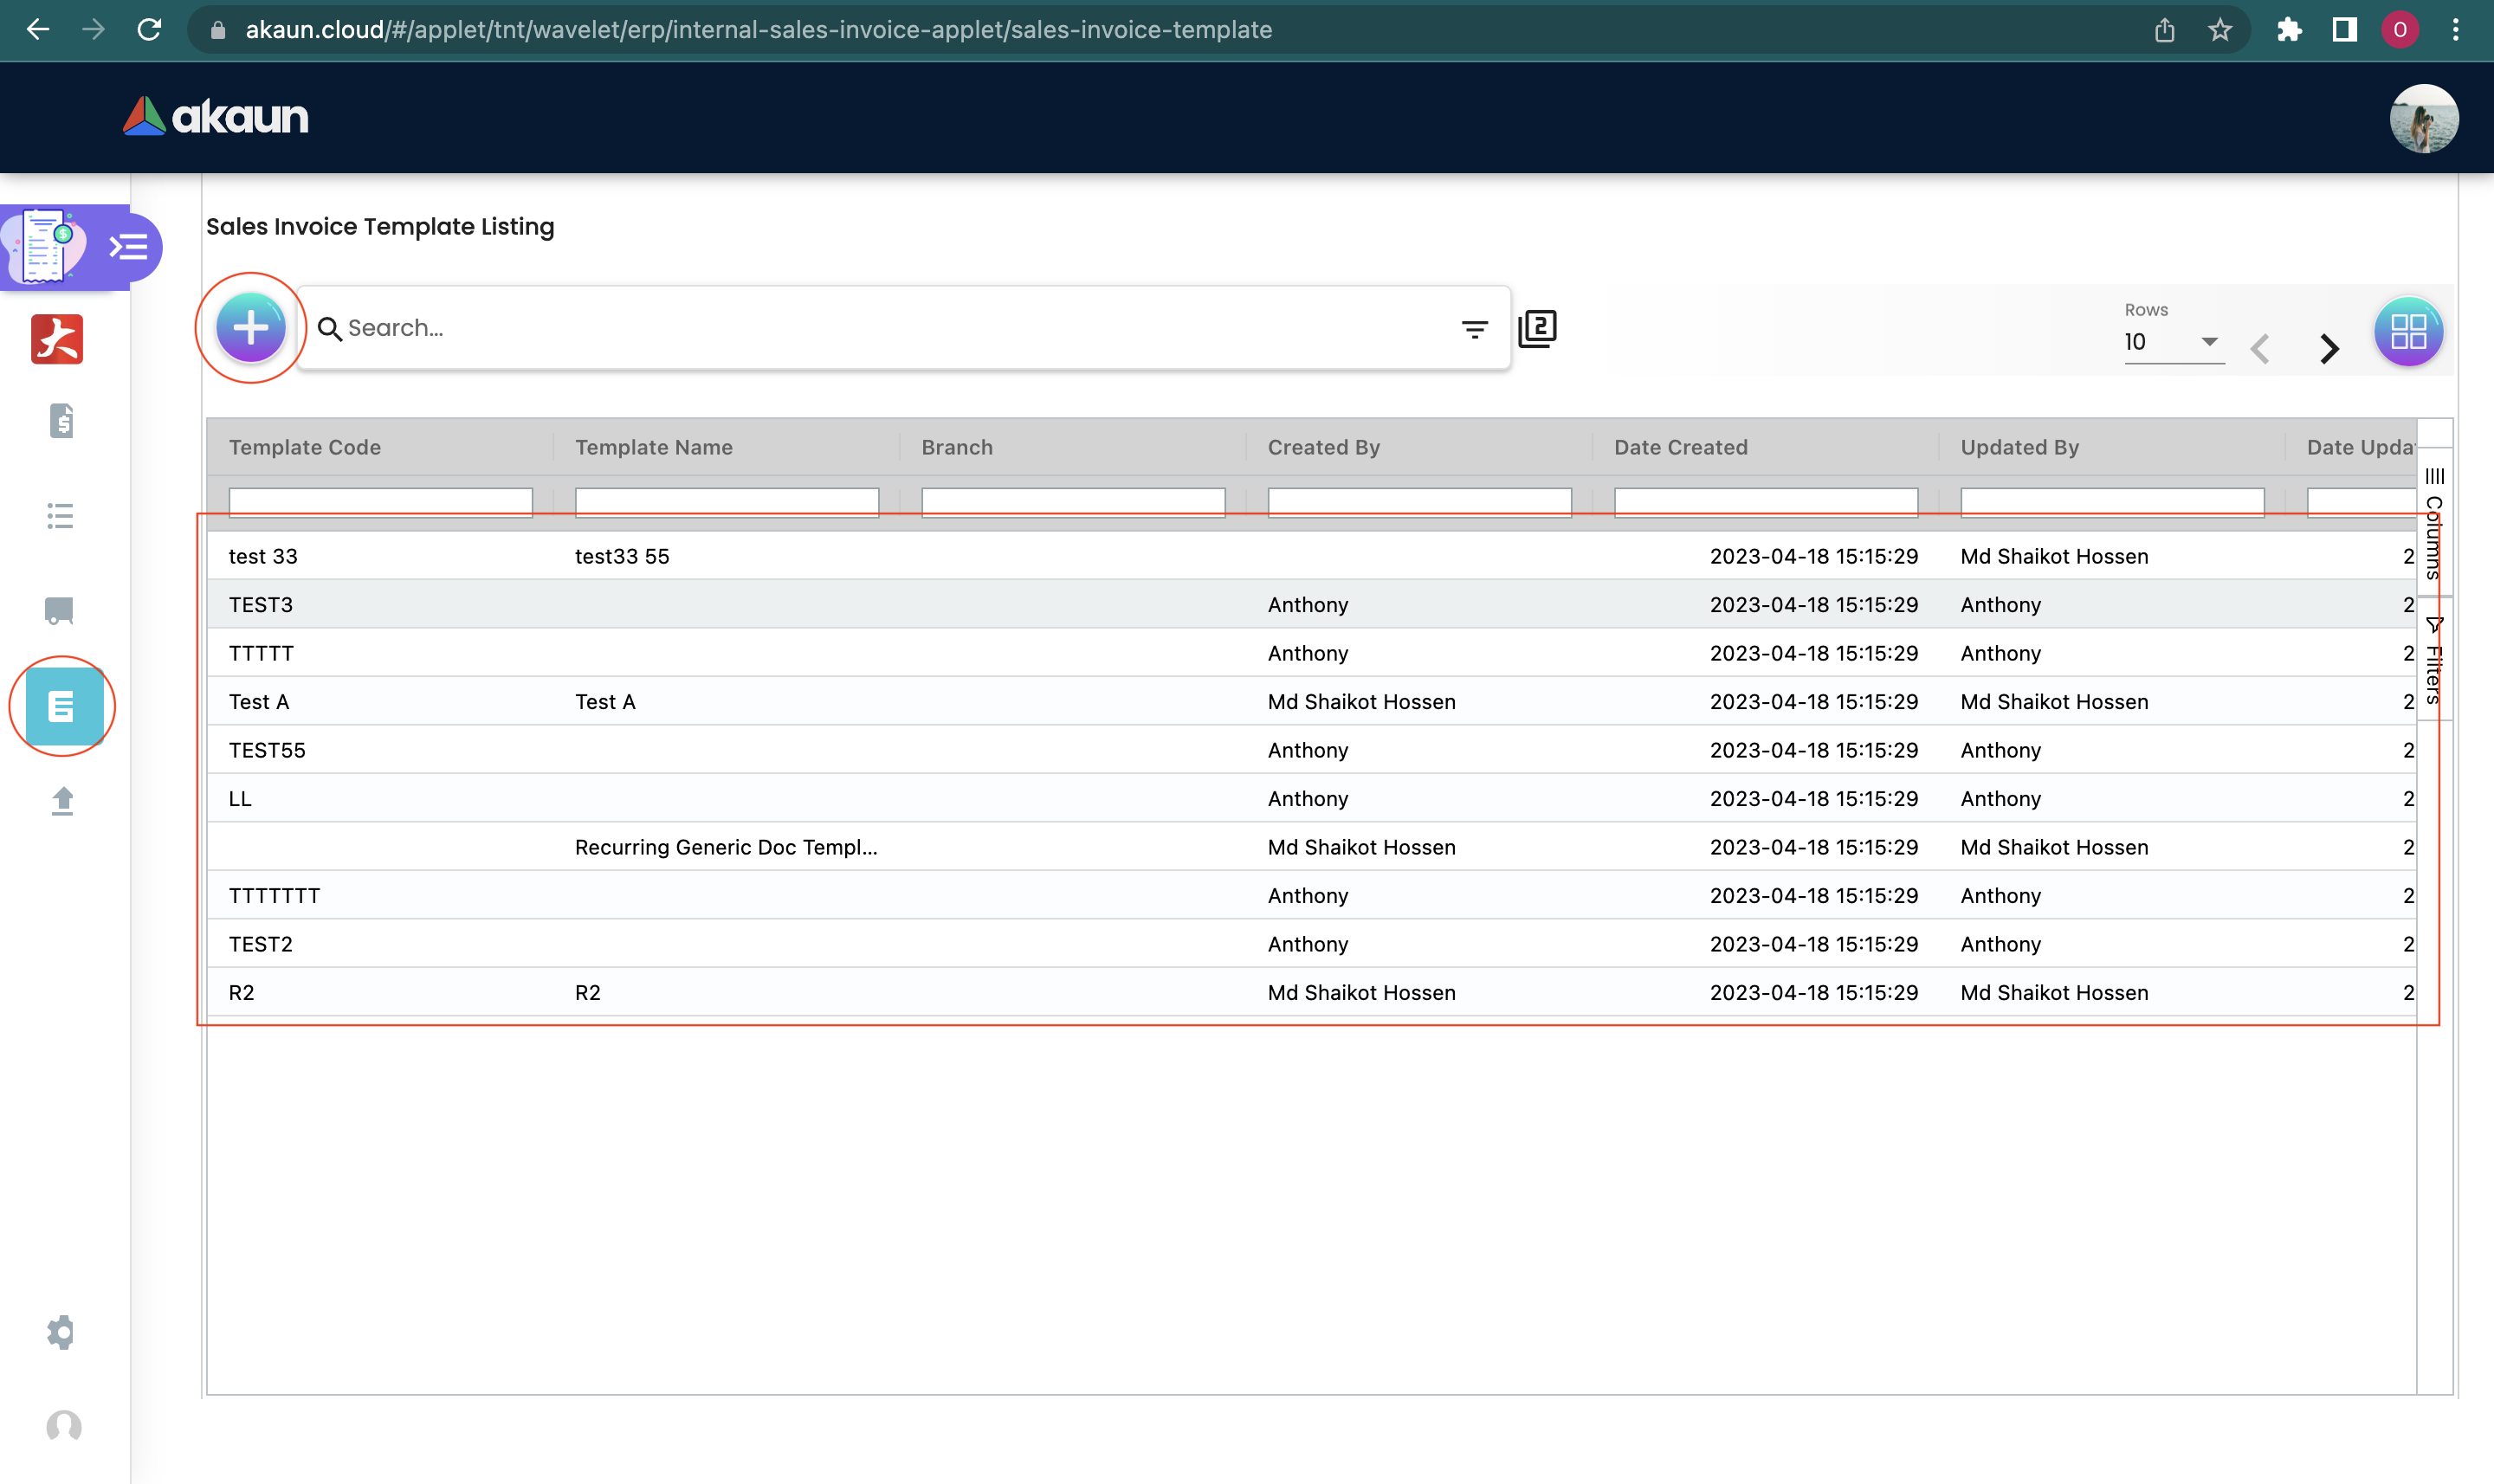
Task: Sort by Template Code column header
Action: (x=305, y=447)
